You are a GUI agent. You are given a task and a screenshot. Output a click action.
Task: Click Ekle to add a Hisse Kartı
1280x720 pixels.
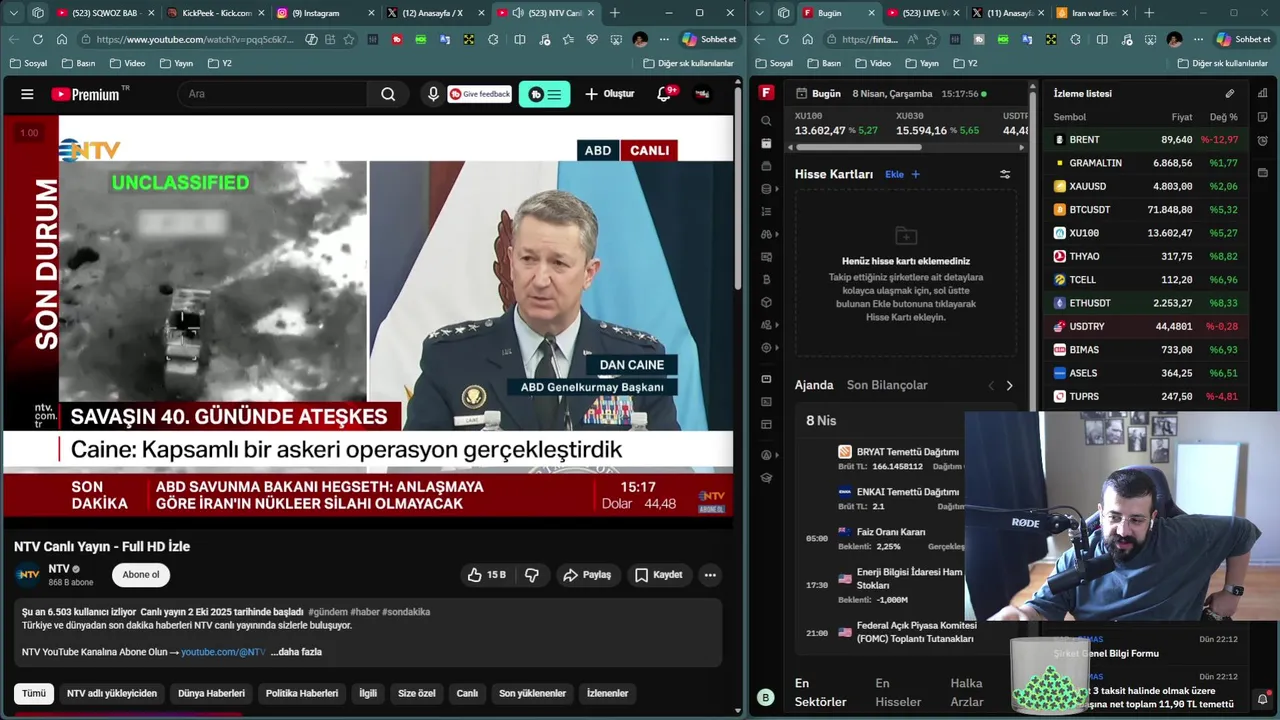[x=902, y=174]
